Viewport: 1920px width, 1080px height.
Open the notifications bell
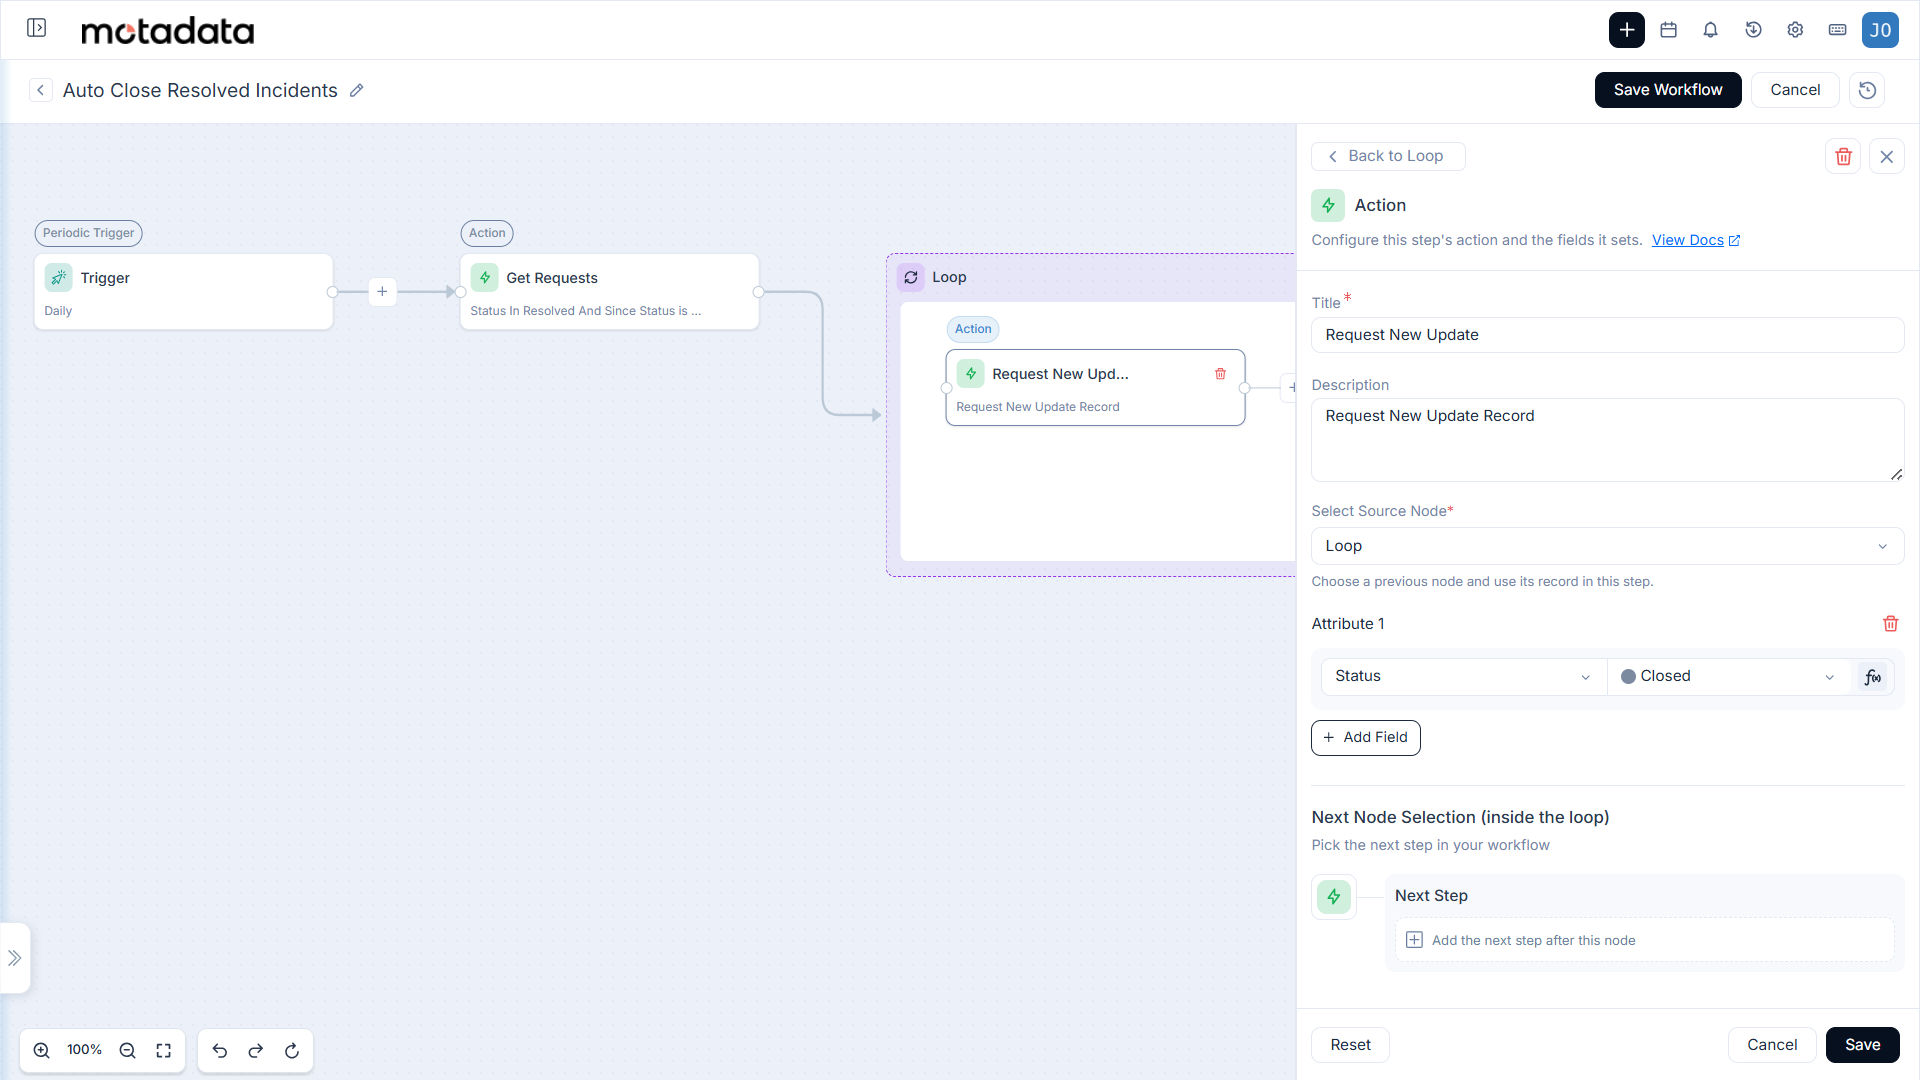point(1710,30)
